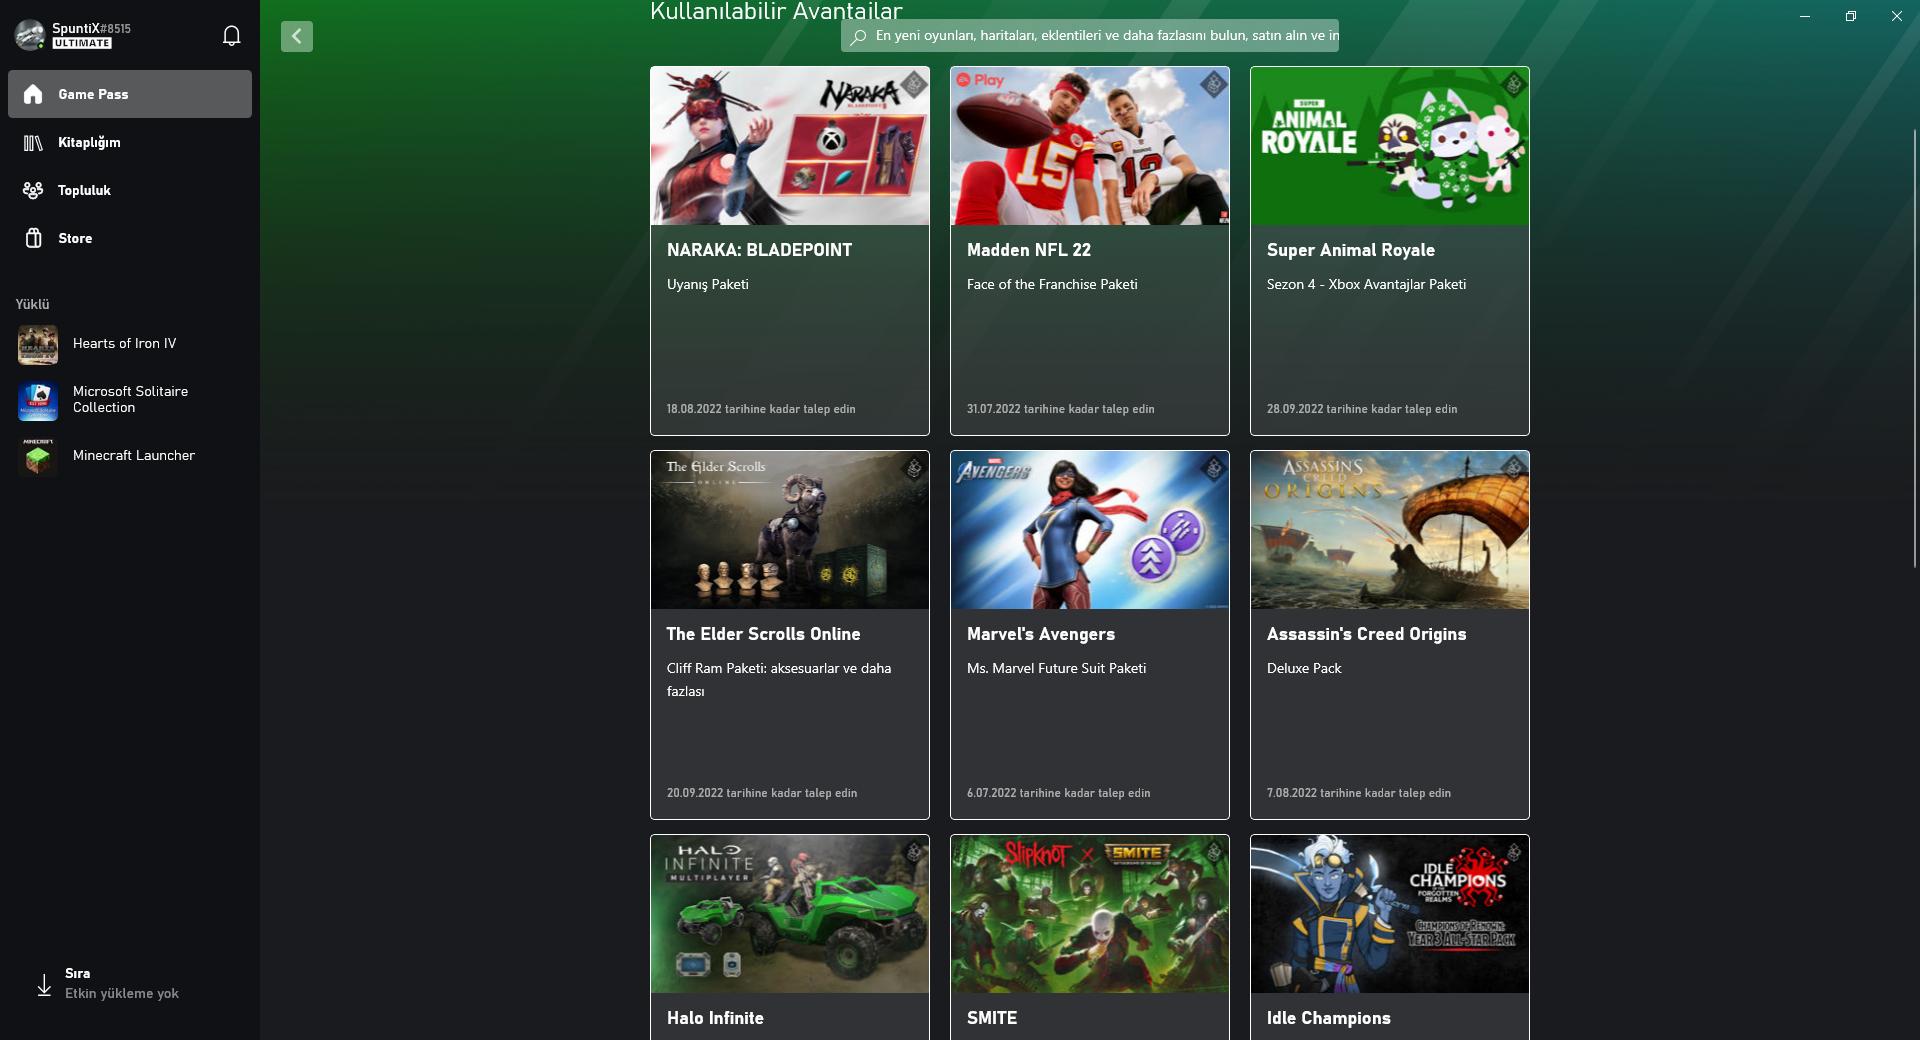Click the perk badge on NARAKA card
The width and height of the screenshot is (1920, 1040).
914,84
